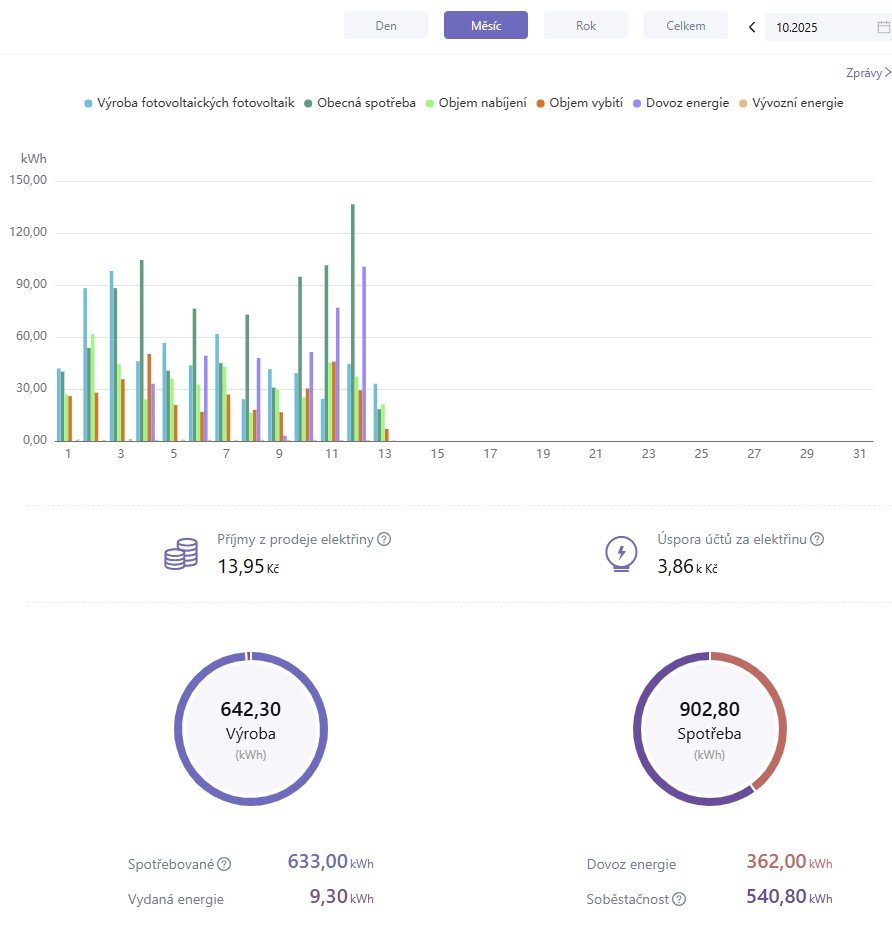Click help icon next to Příjmy z prodeje elektřiny
Viewport: 892px width, 940px height.
pyautogui.click(x=384, y=539)
